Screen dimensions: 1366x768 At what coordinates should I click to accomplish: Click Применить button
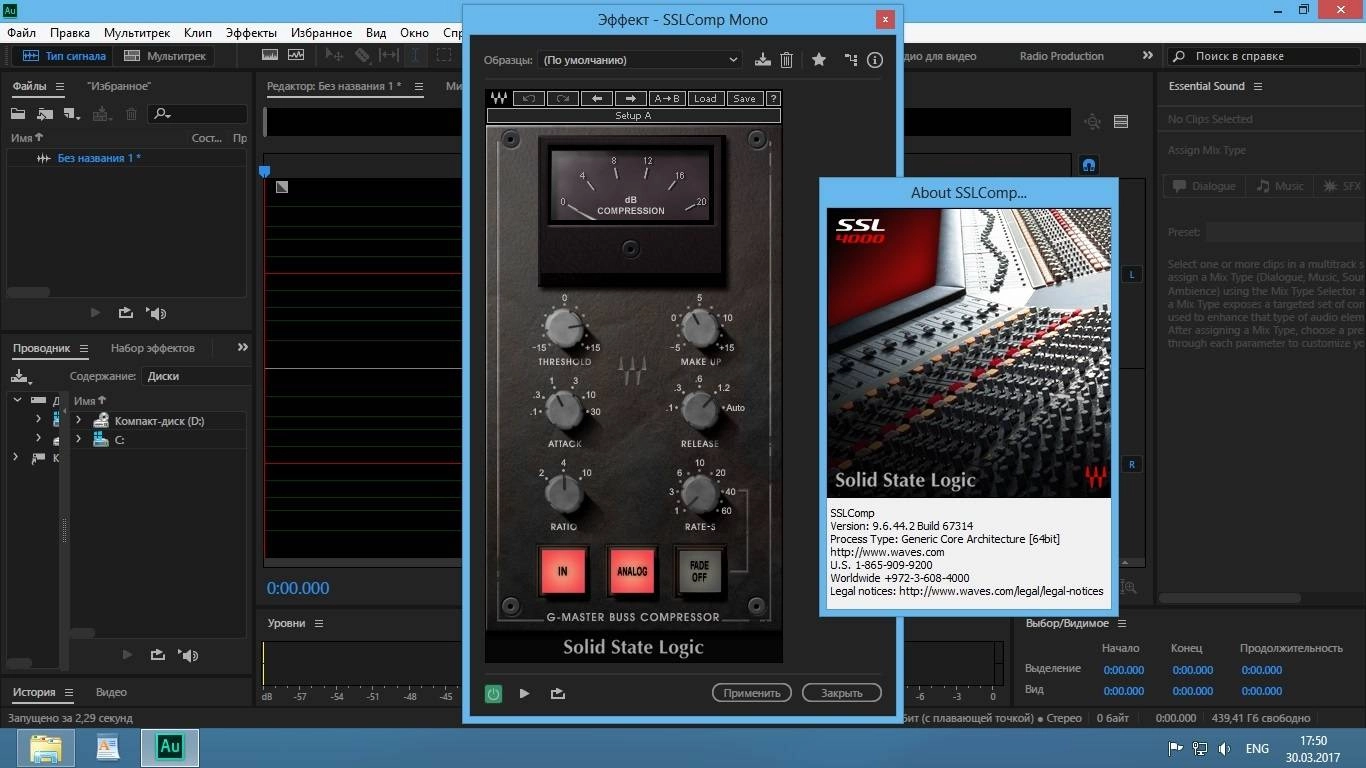[752, 693]
